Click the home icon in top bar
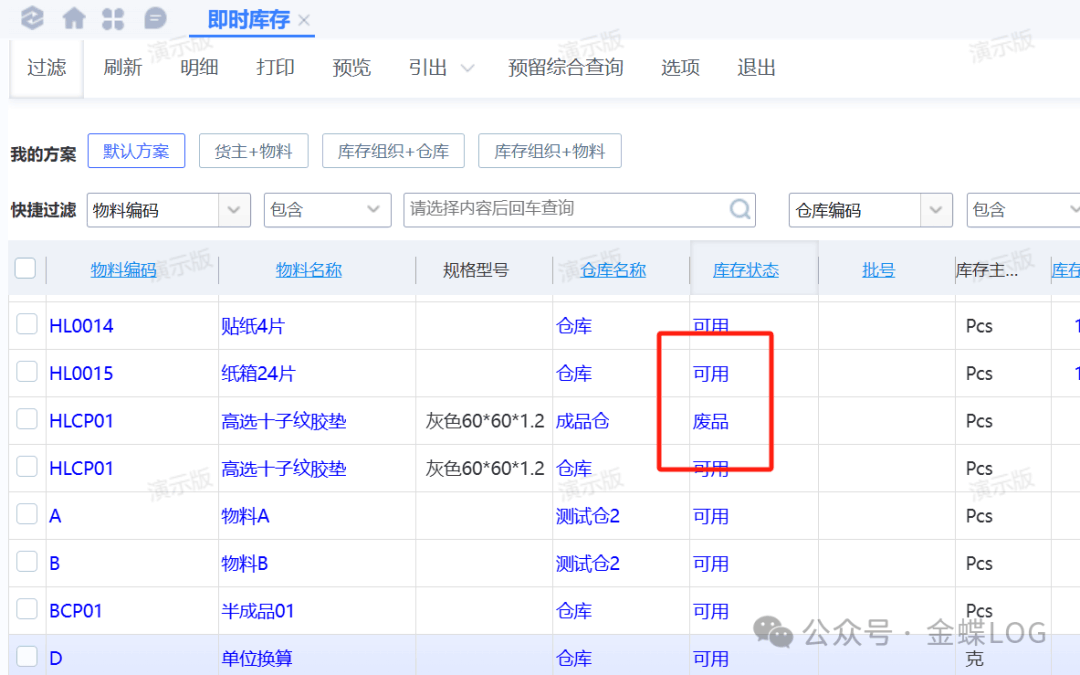1080x675 pixels. pyautogui.click(x=73, y=18)
